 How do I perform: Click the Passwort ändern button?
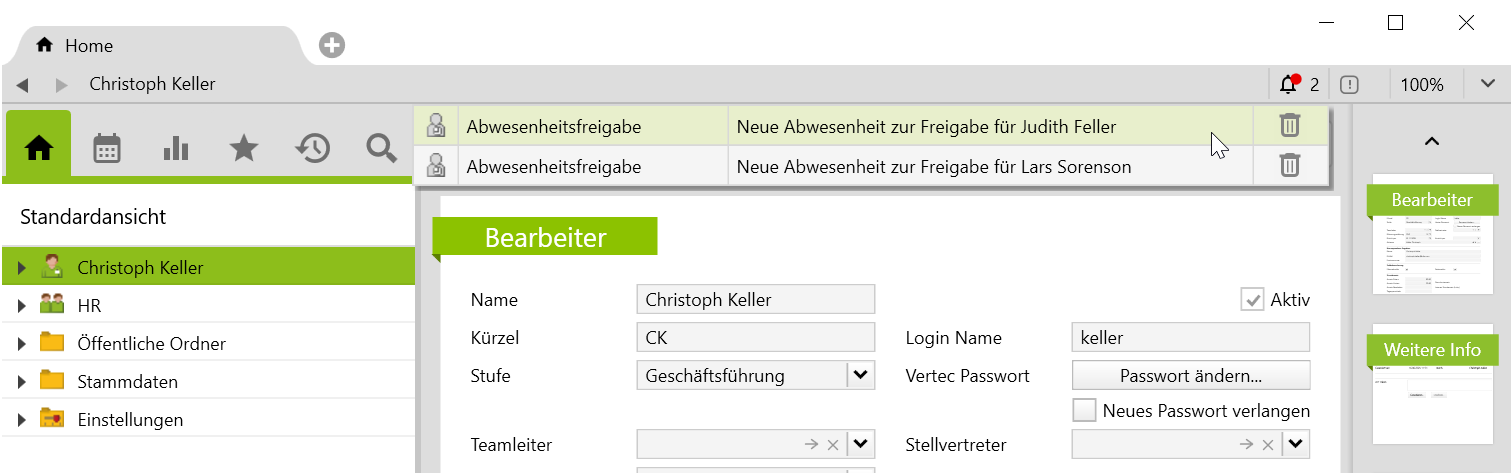(x=1190, y=376)
